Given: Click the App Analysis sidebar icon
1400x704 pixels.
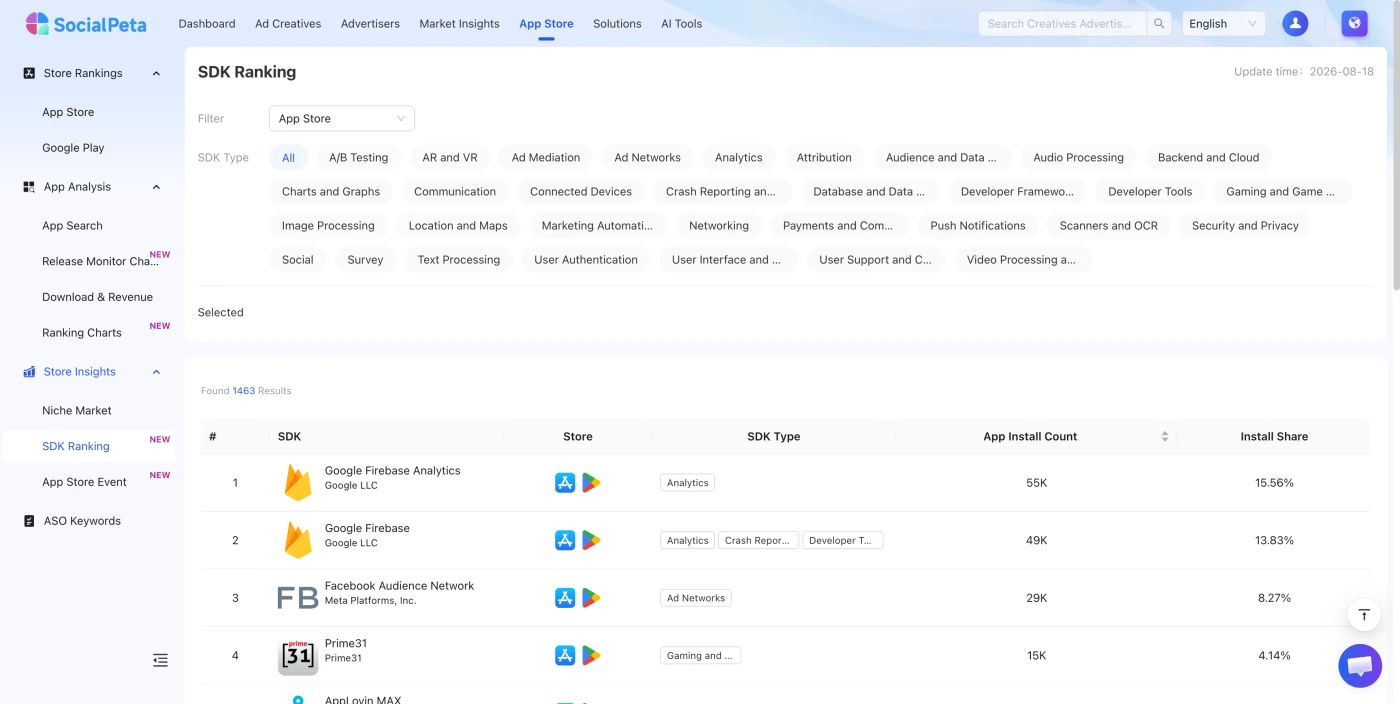Looking at the screenshot, I should point(29,187).
